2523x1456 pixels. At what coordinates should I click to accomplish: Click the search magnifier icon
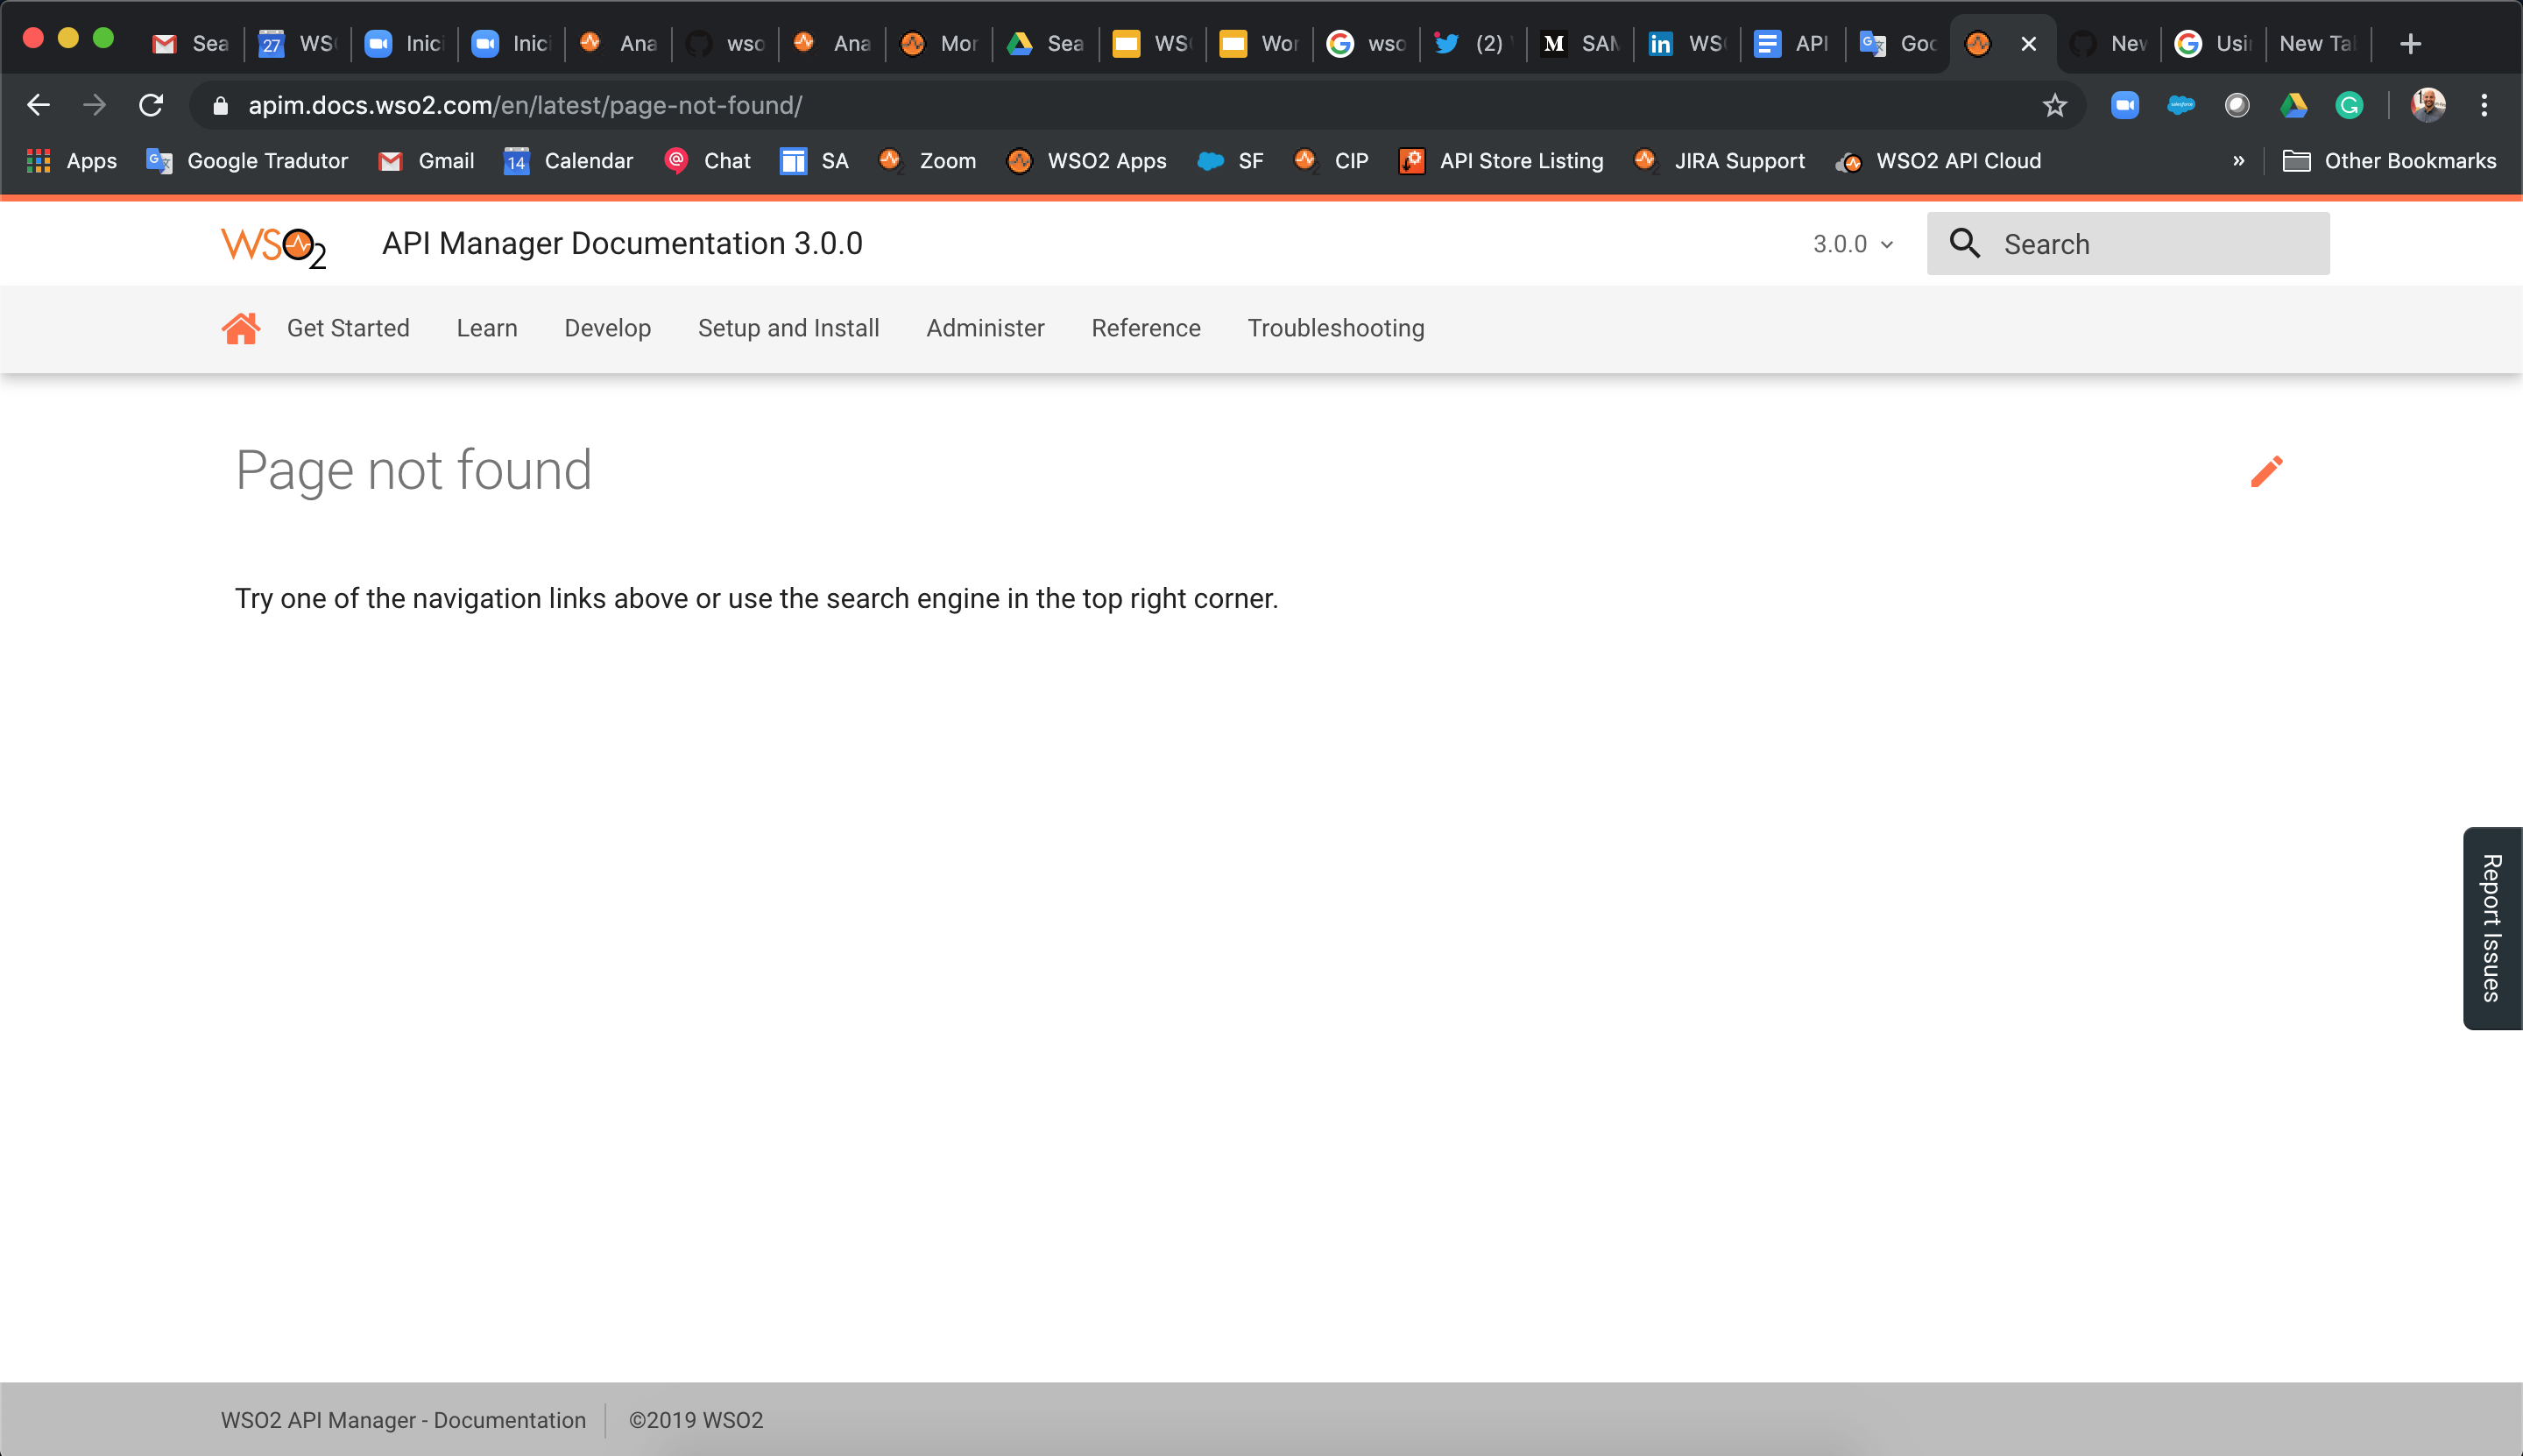[x=1965, y=243]
